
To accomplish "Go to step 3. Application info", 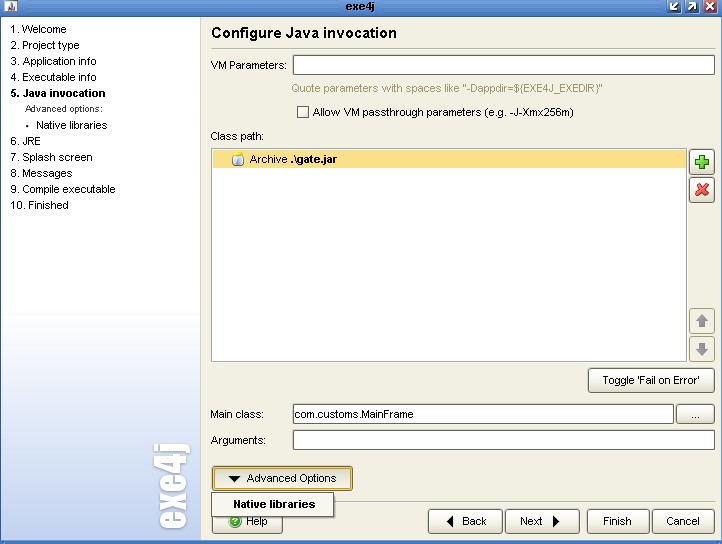I will coord(53,61).
